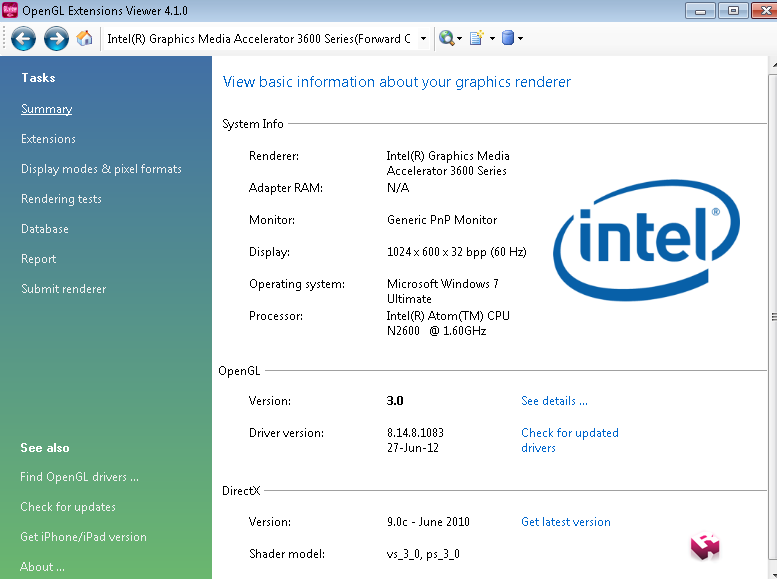The height and width of the screenshot is (579, 777).
Task: Click the new document notes icon
Action: [476, 39]
